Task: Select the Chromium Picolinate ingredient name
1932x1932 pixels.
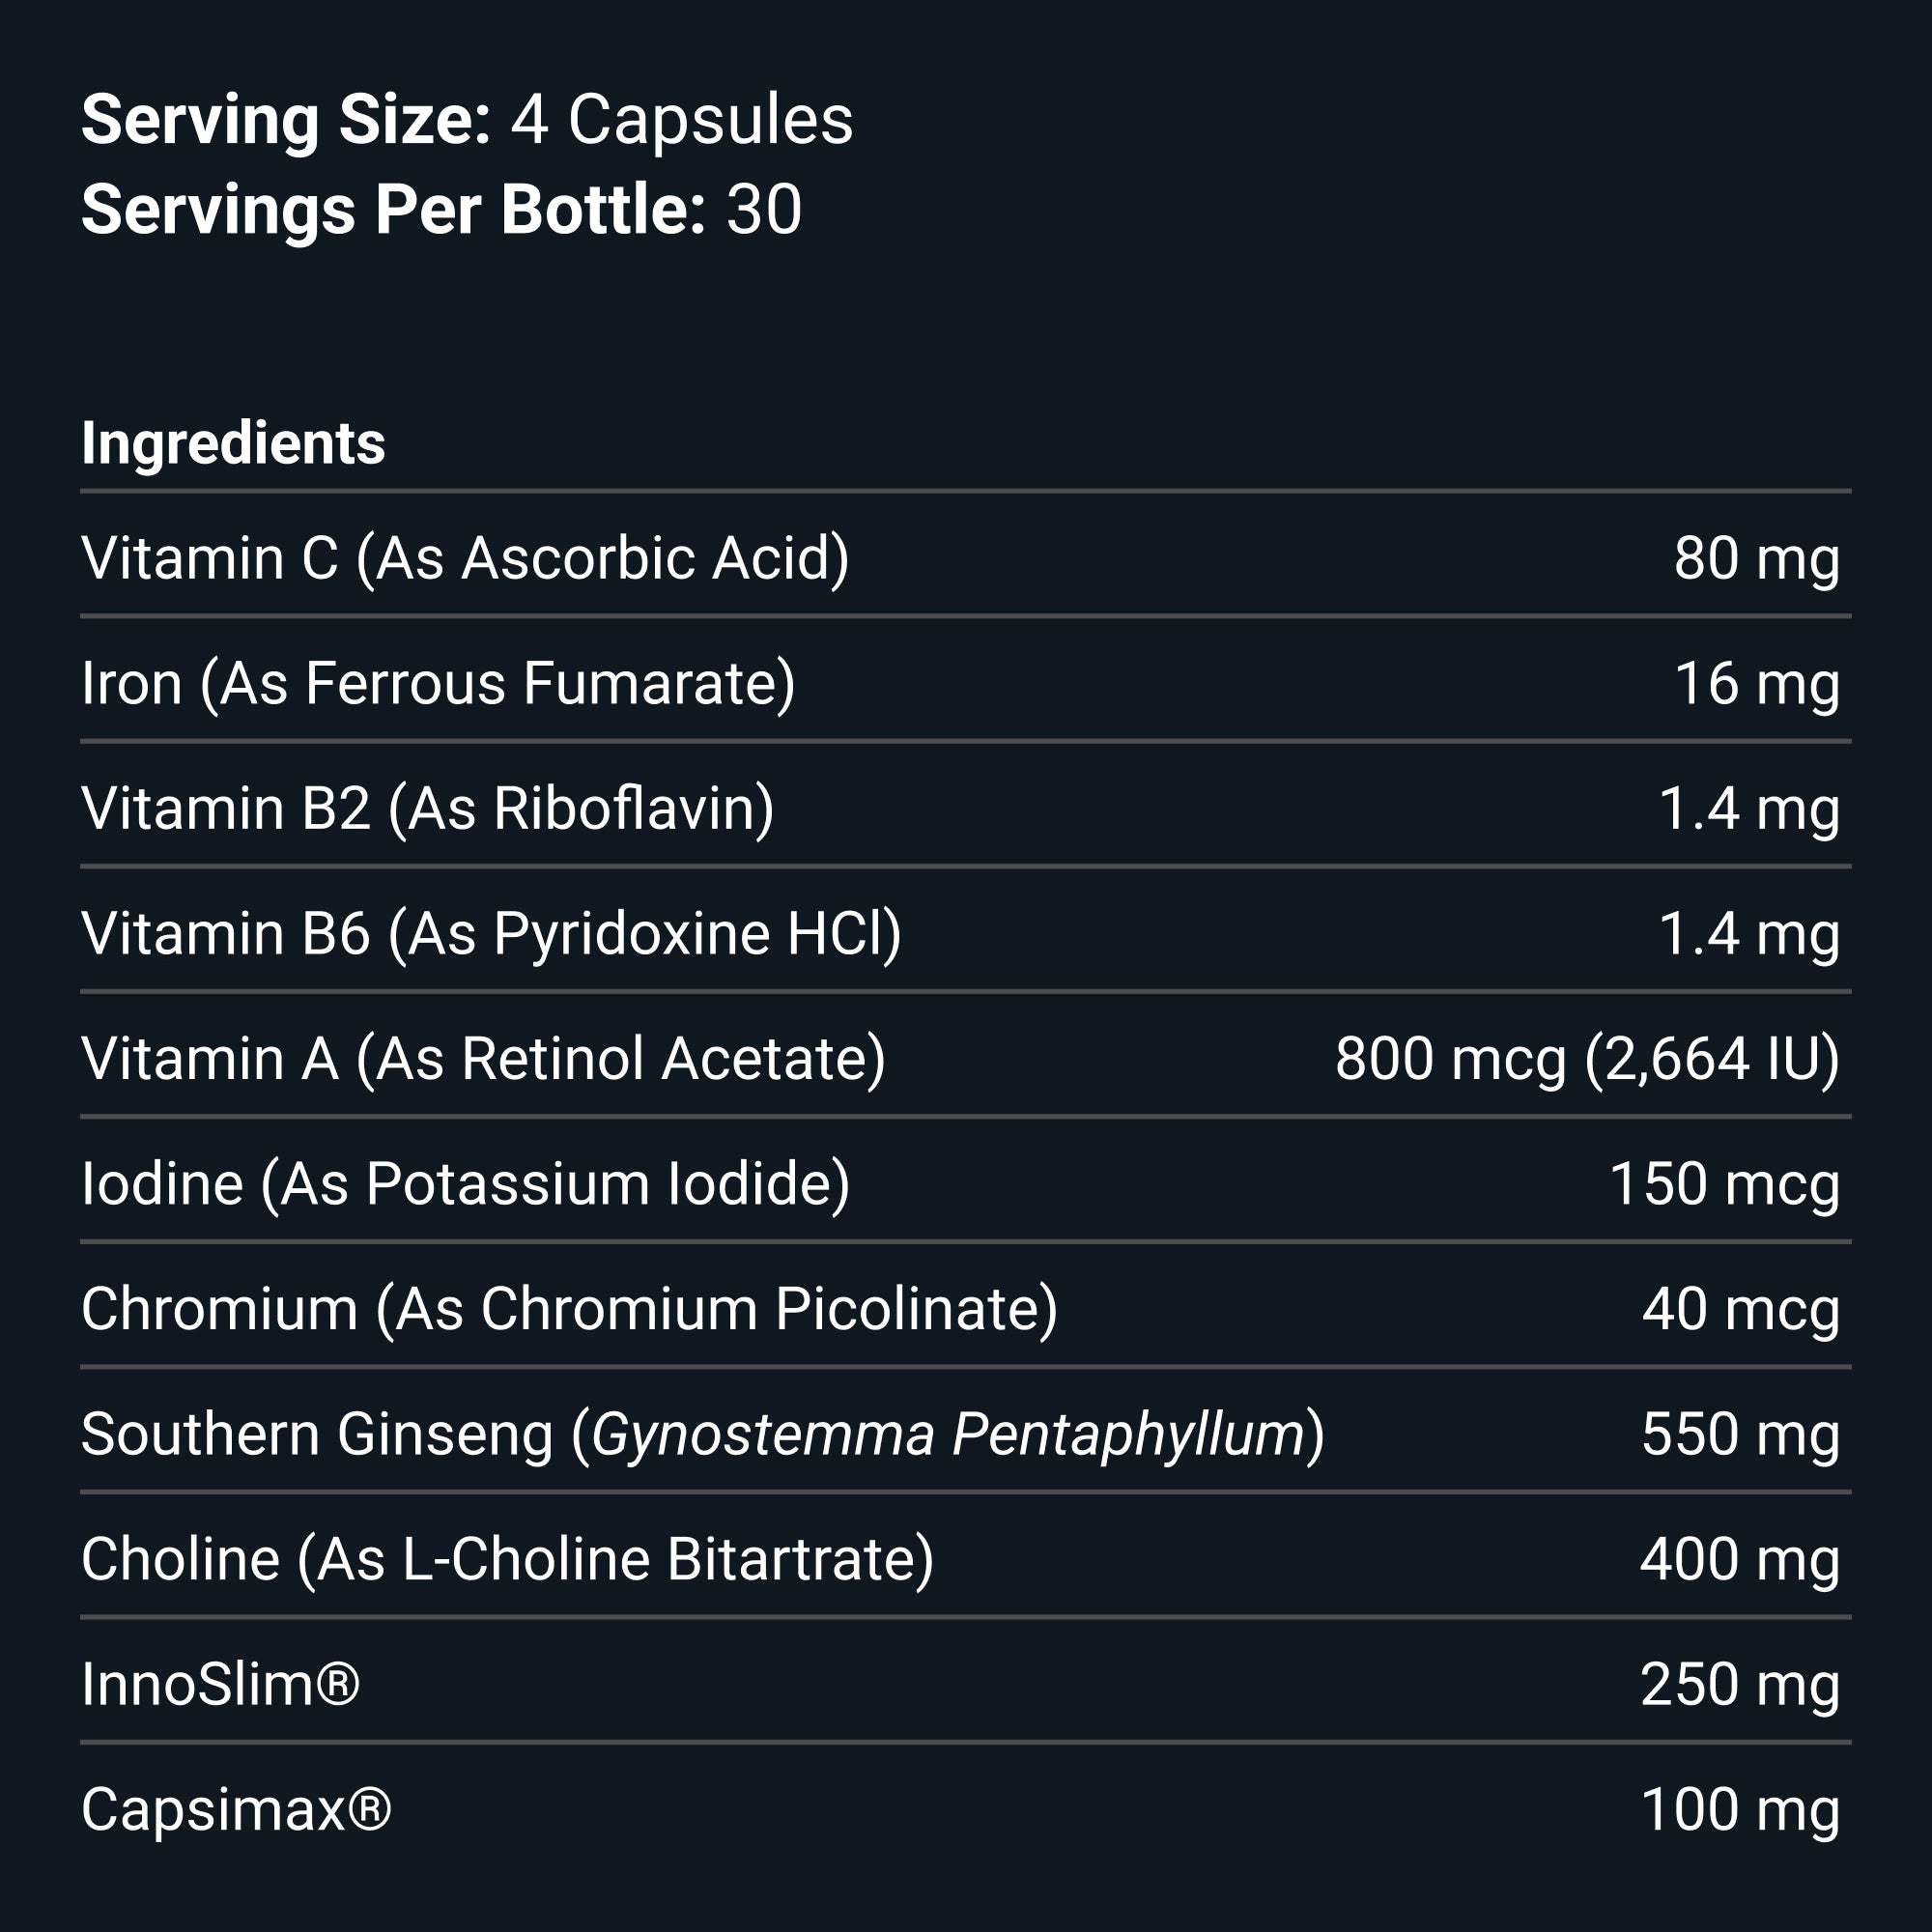Action: tap(569, 1309)
